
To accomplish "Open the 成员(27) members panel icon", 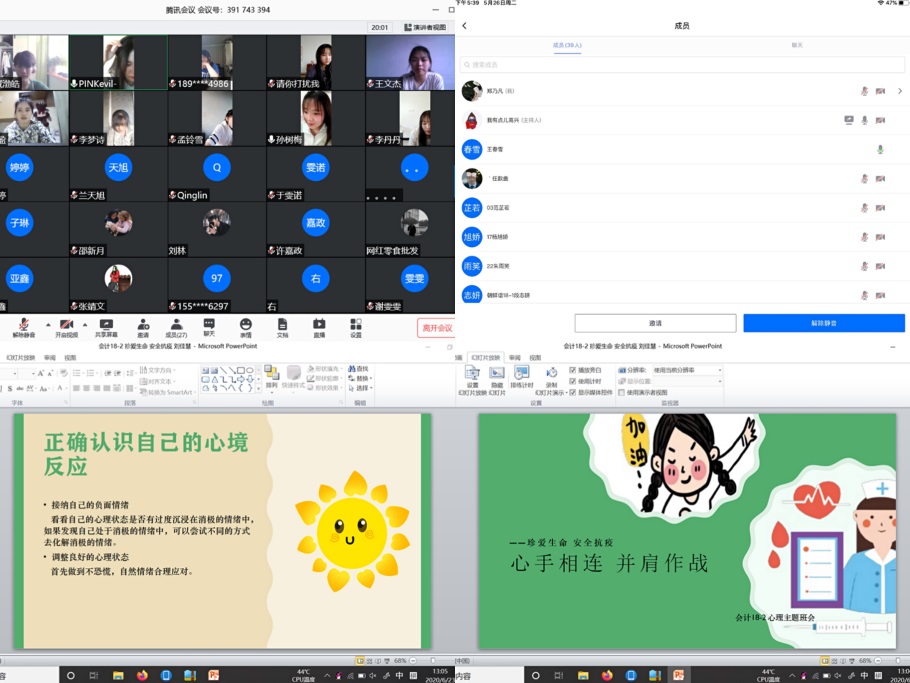I will coord(176,325).
